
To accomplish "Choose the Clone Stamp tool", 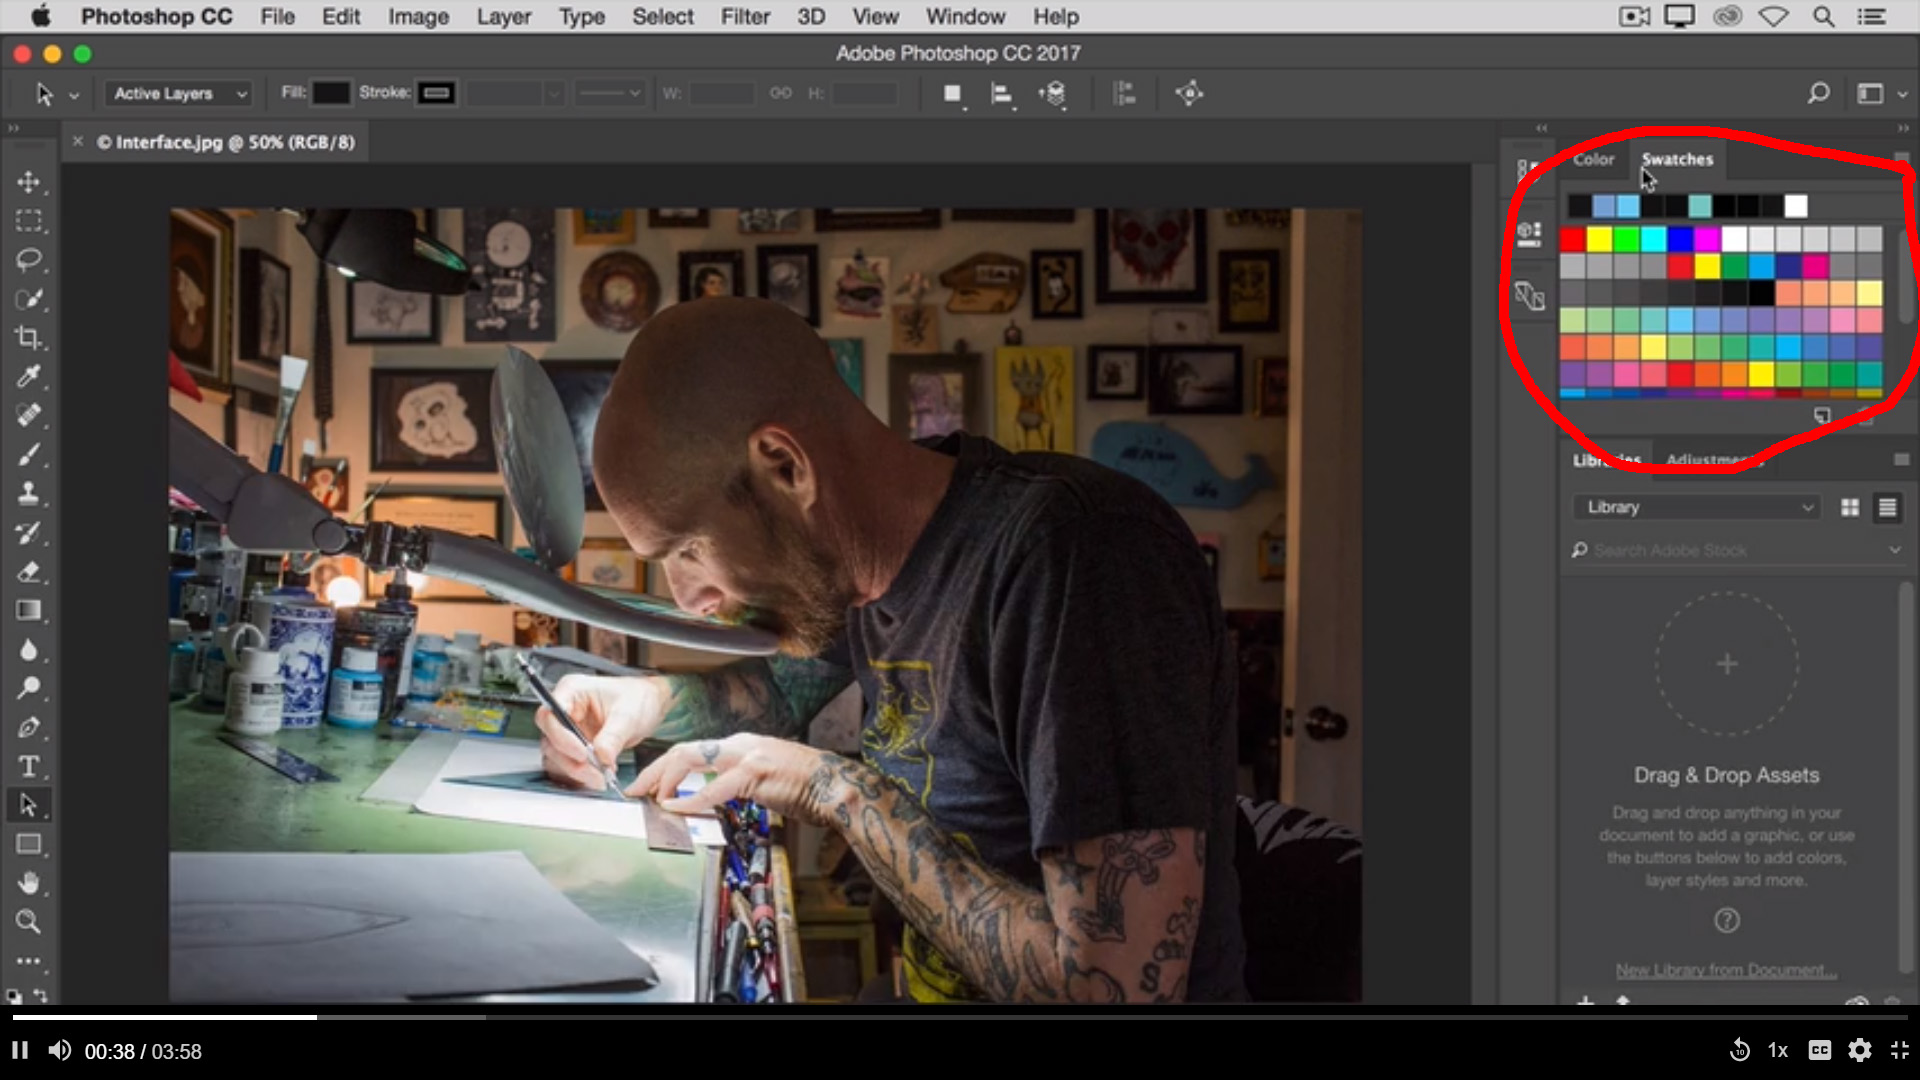I will (30, 493).
